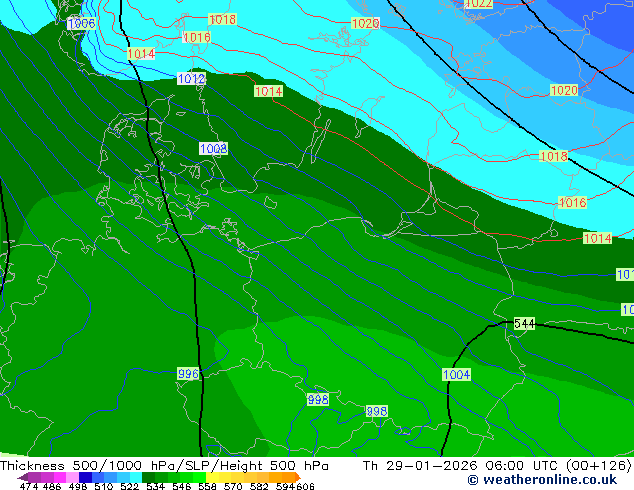
Task: Click the red 1022 isobar label
Action: tap(480, 4)
